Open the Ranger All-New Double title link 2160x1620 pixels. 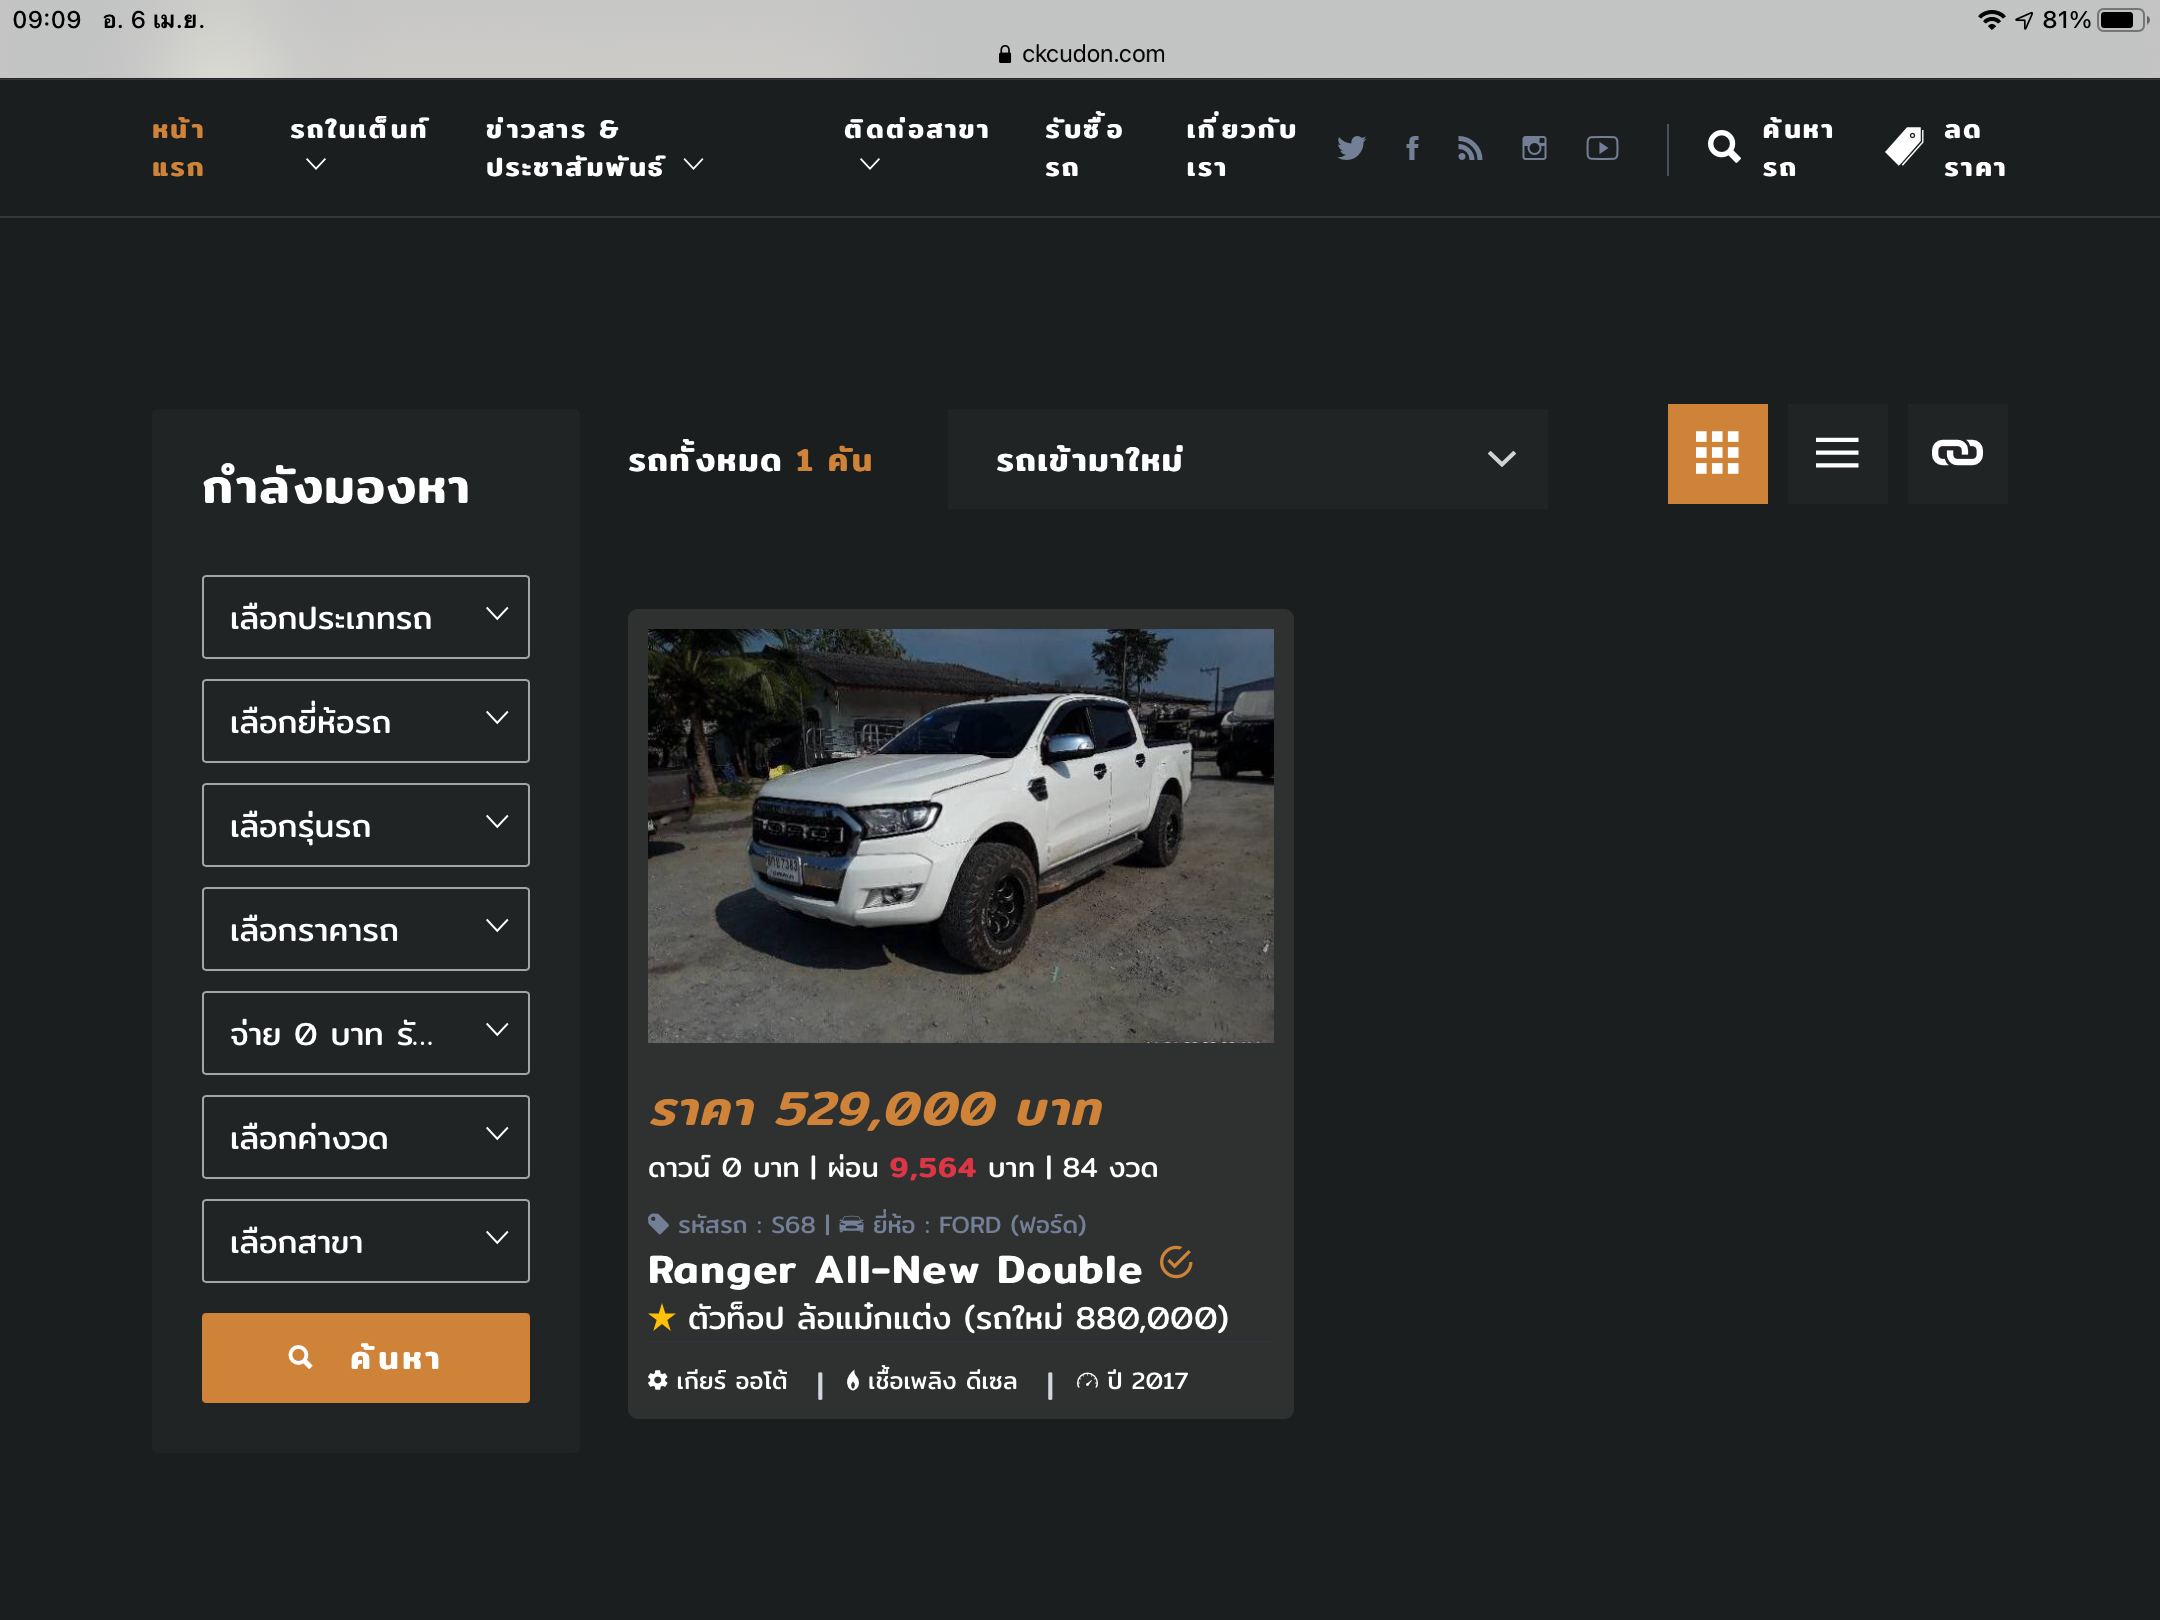tap(895, 1270)
